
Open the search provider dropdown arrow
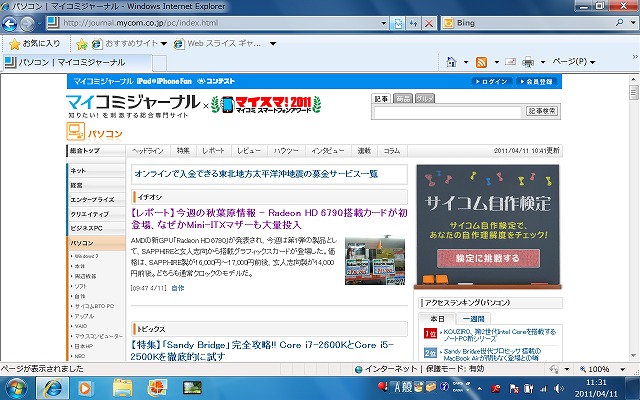pyautogui.click(x=633, y=23)
